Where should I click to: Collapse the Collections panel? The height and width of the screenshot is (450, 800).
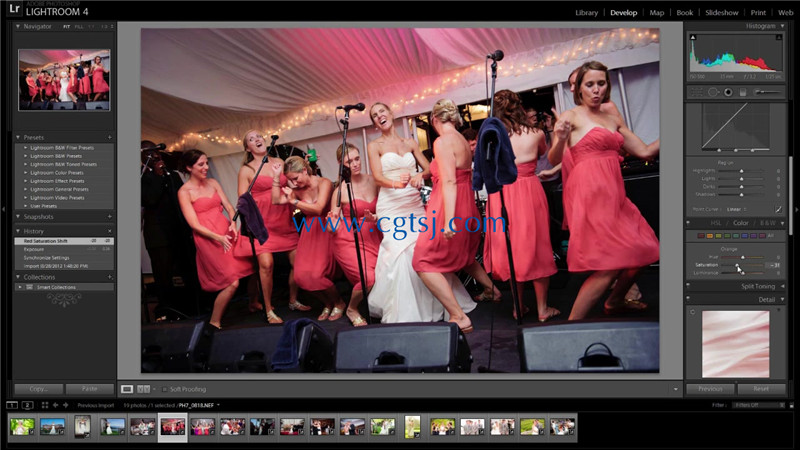click(18, 277)
